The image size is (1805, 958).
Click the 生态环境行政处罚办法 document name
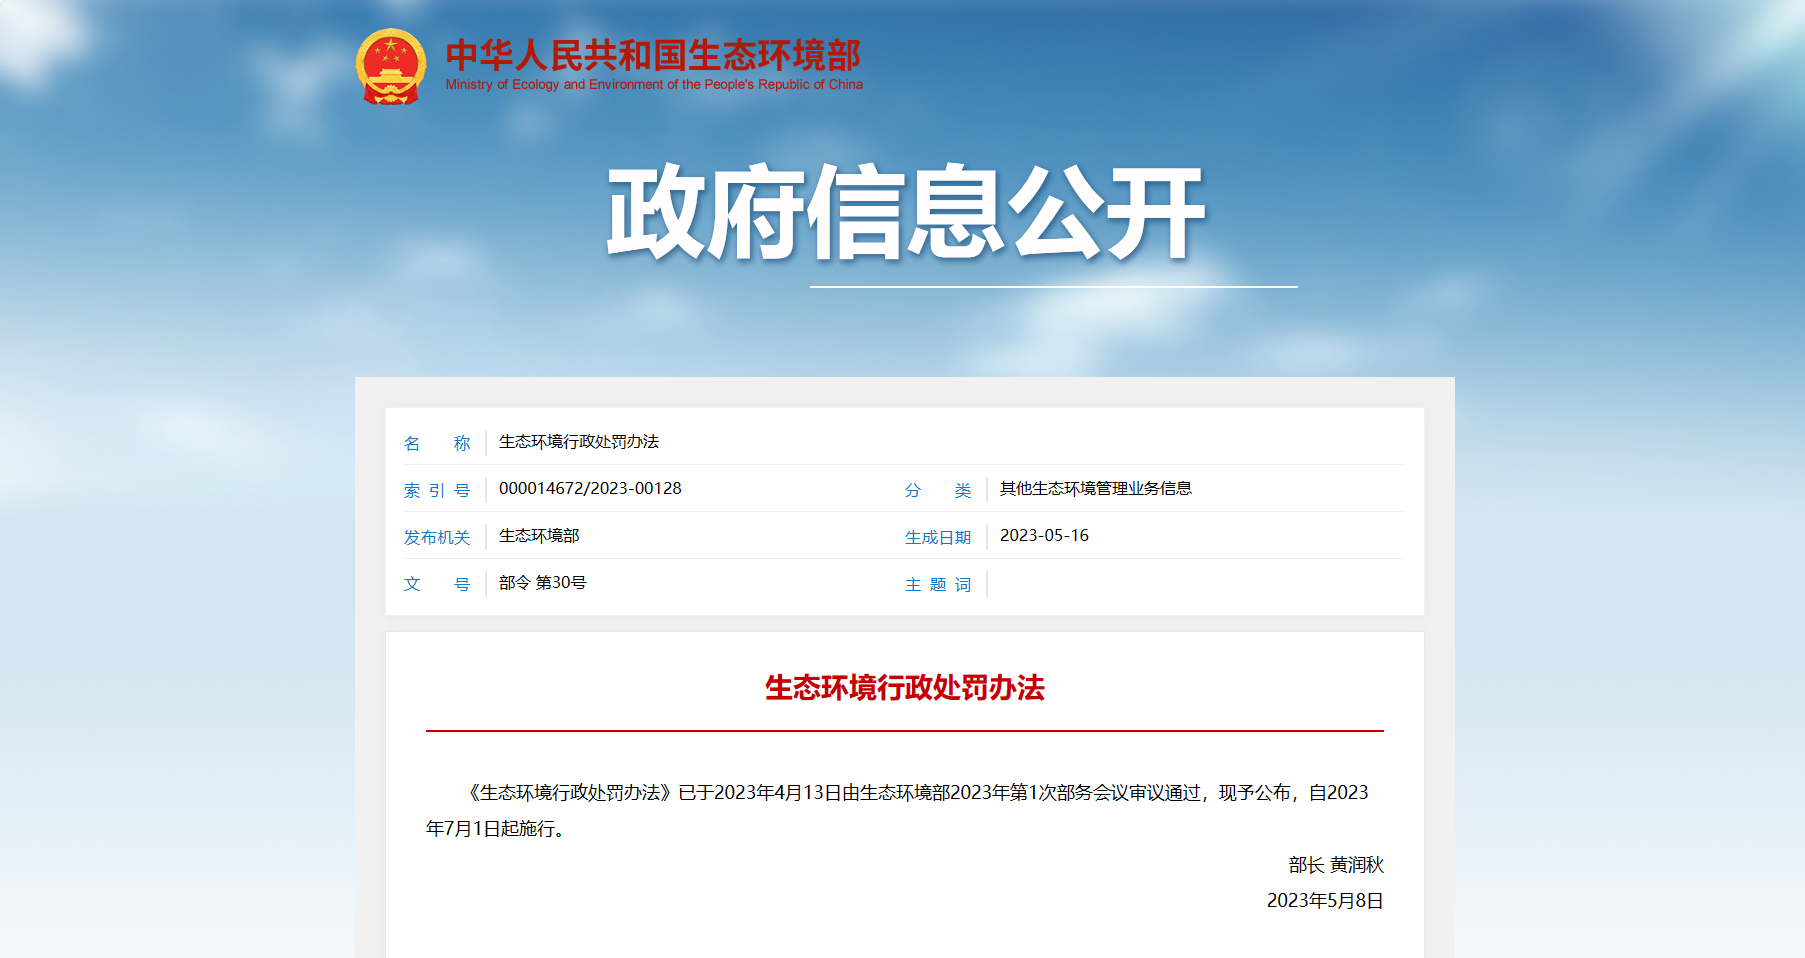pyautogui.click(x=580, y=441)
